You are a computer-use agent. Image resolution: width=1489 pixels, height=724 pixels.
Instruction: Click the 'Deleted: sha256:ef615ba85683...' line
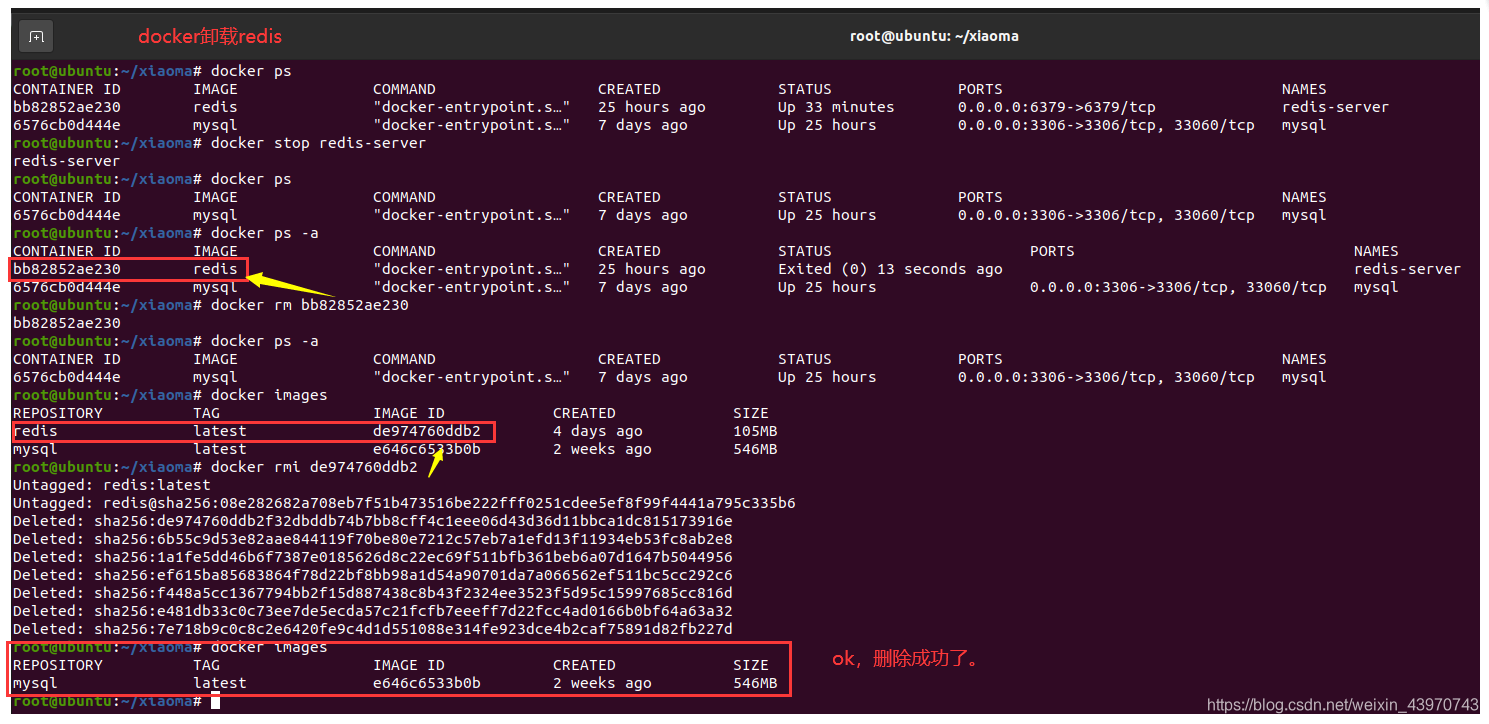[373, 575]
